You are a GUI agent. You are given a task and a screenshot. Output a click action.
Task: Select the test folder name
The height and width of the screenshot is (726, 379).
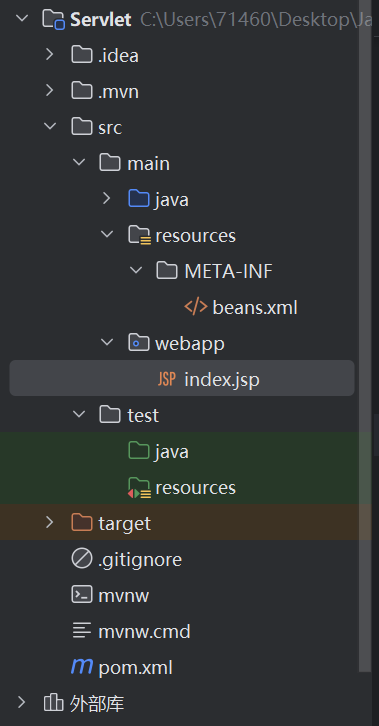point(143,415)
